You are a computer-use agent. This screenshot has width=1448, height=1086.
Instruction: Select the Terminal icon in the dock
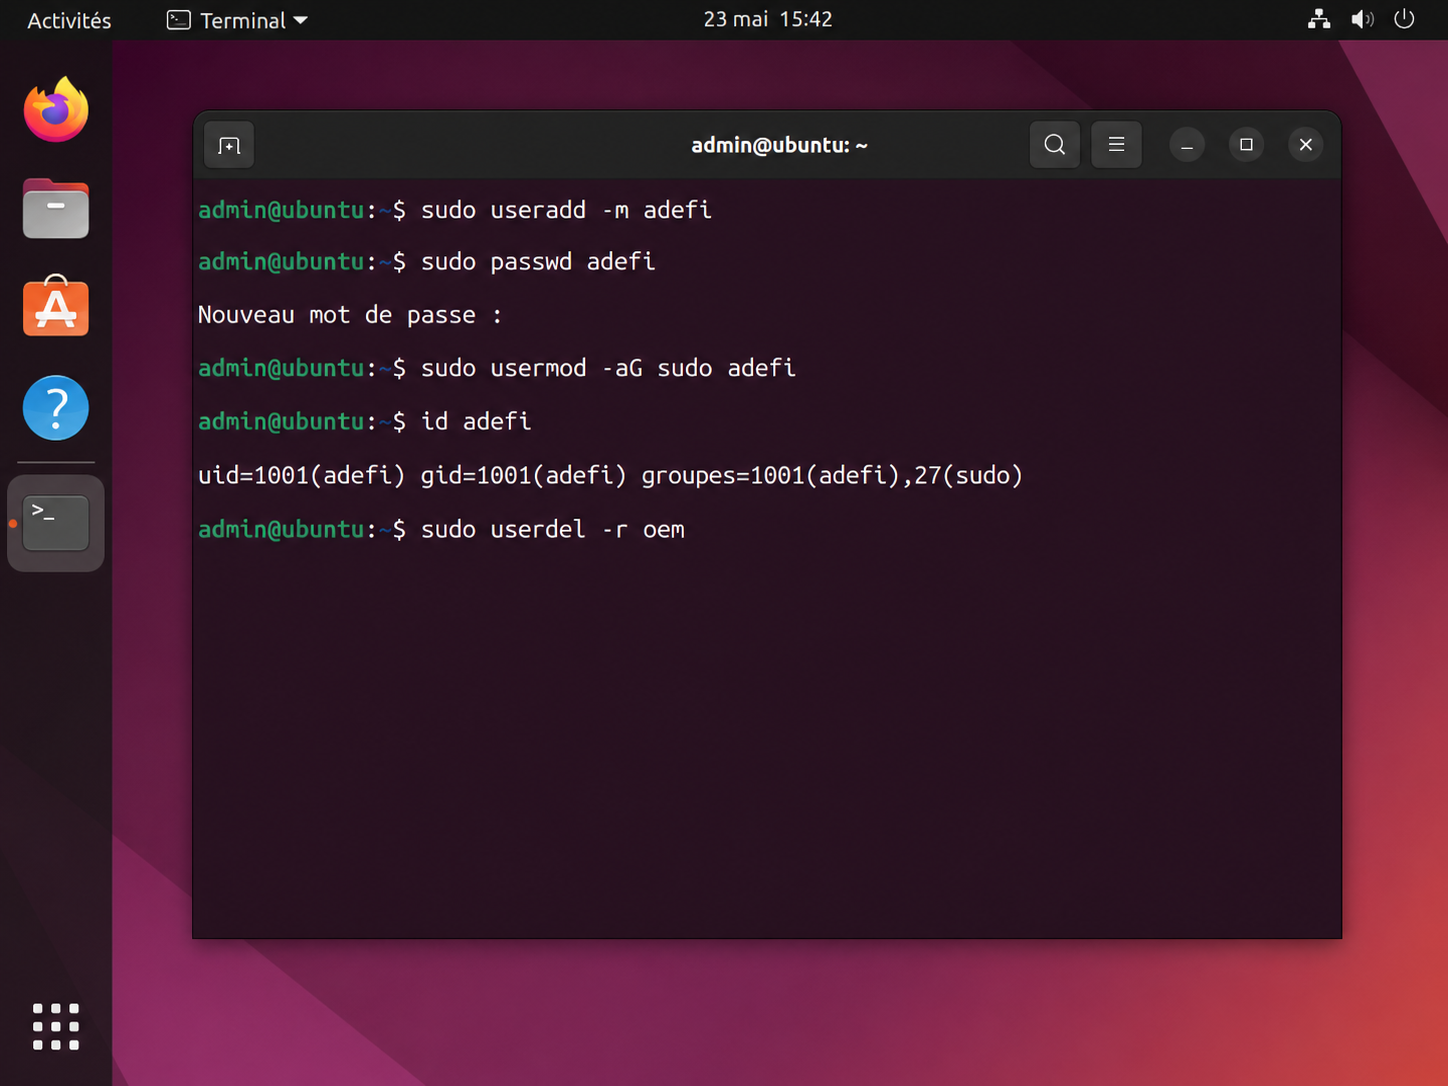[x=56, y=523]
